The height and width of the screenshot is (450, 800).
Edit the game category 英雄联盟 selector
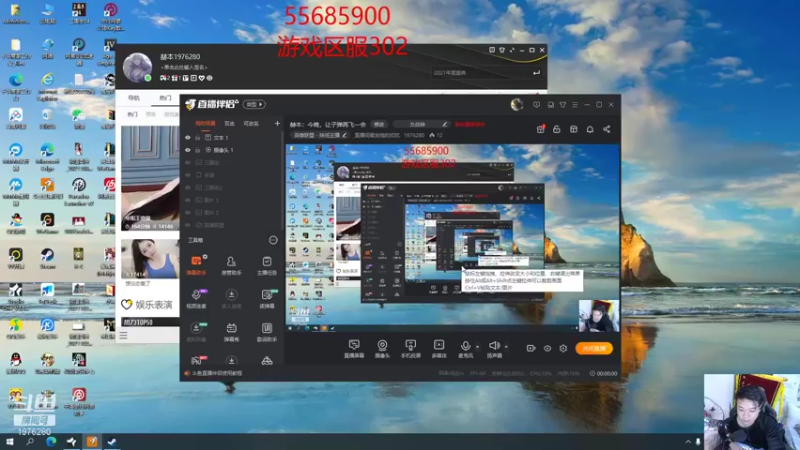pos(320,135)
